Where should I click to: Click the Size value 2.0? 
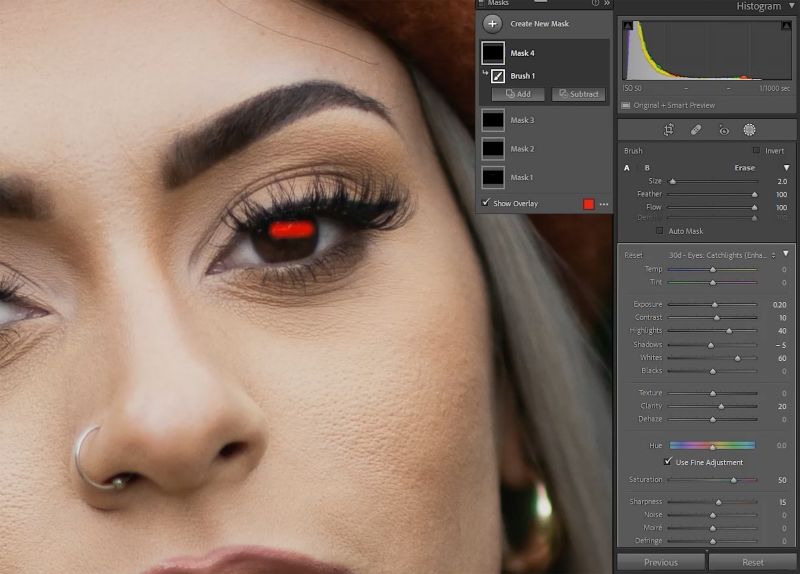[782, 181]
